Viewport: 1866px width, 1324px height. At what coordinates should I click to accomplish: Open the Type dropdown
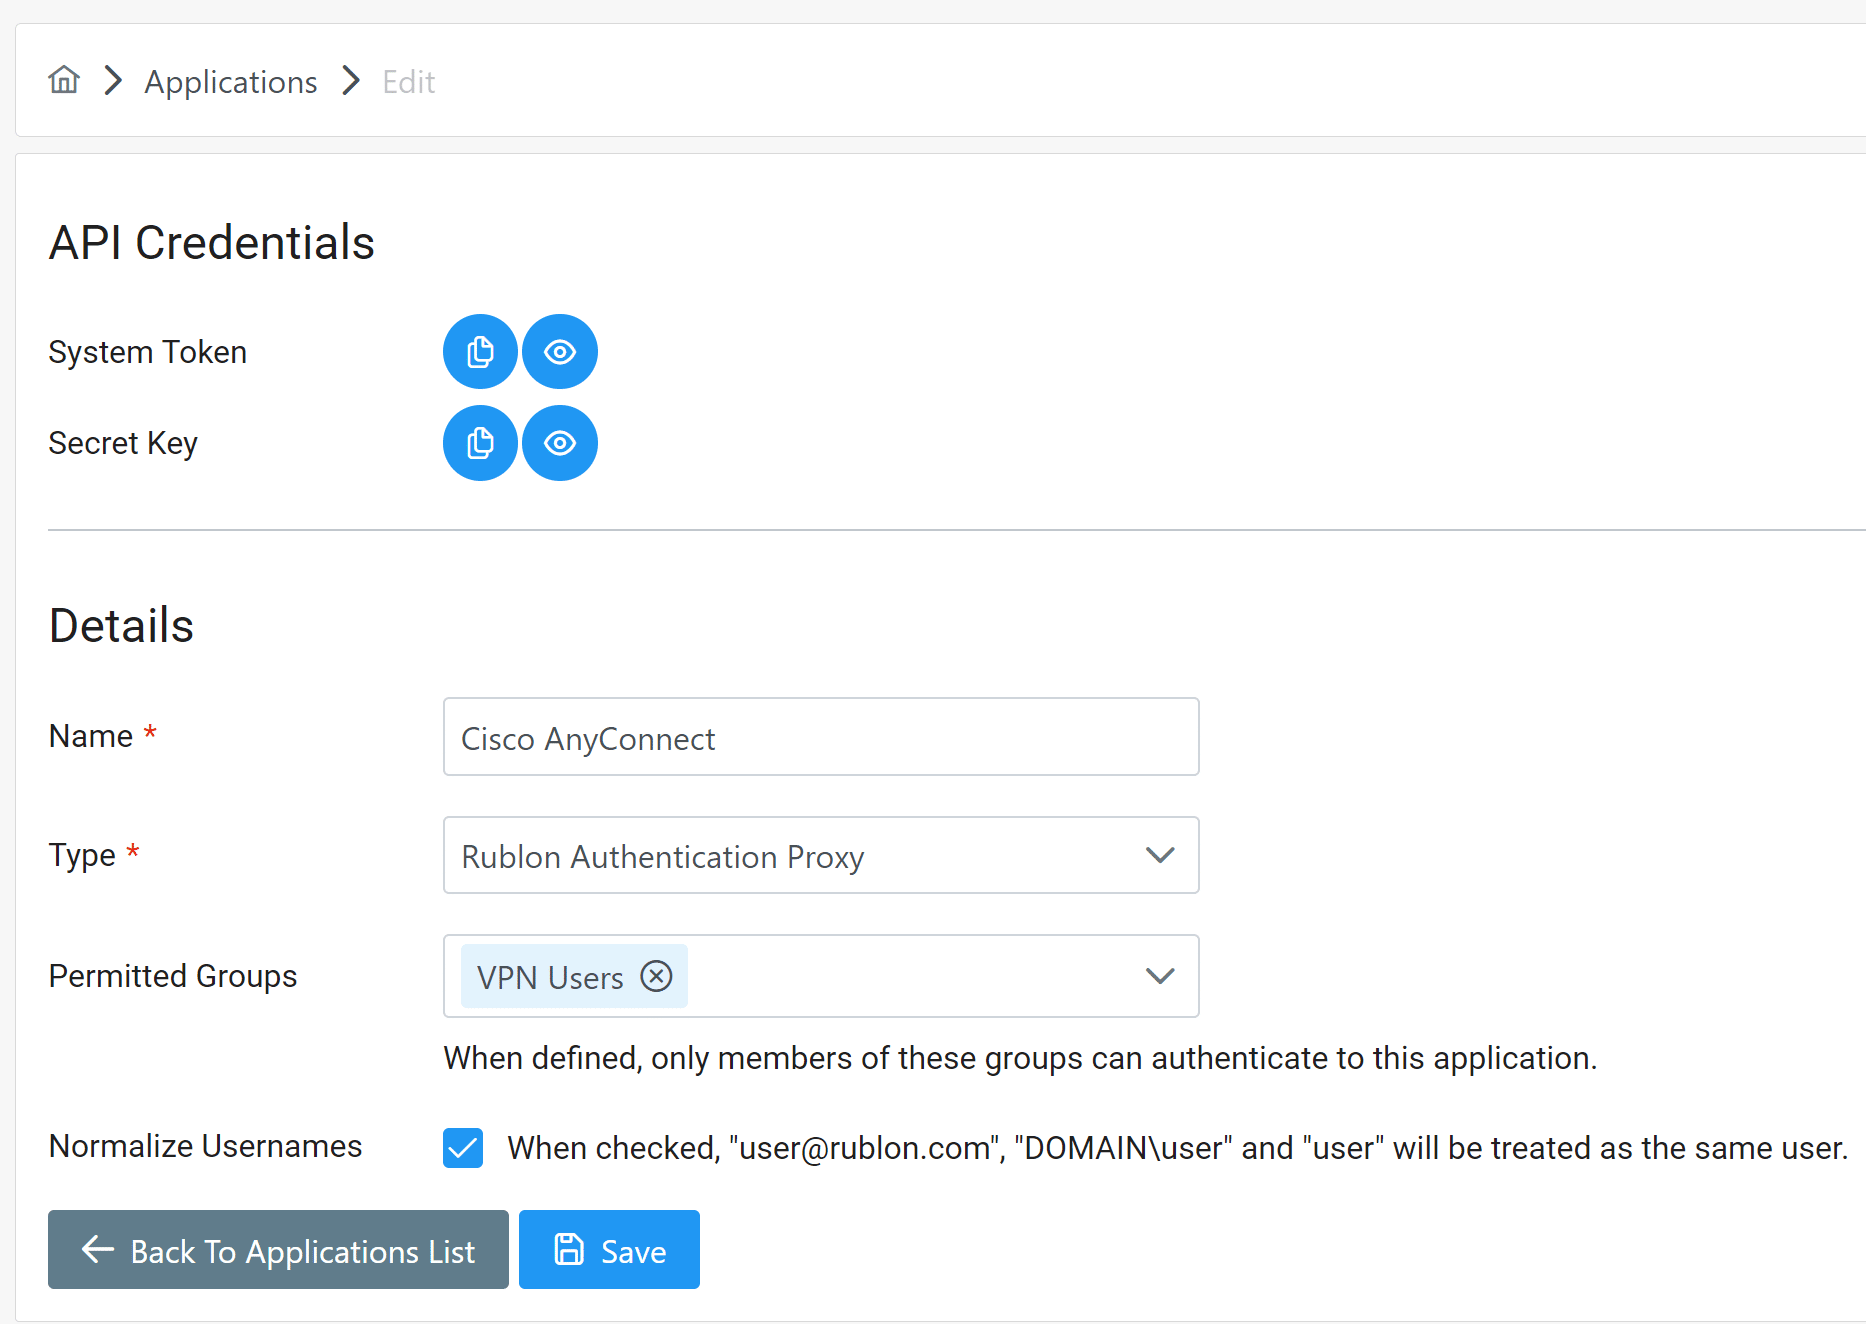821,855
